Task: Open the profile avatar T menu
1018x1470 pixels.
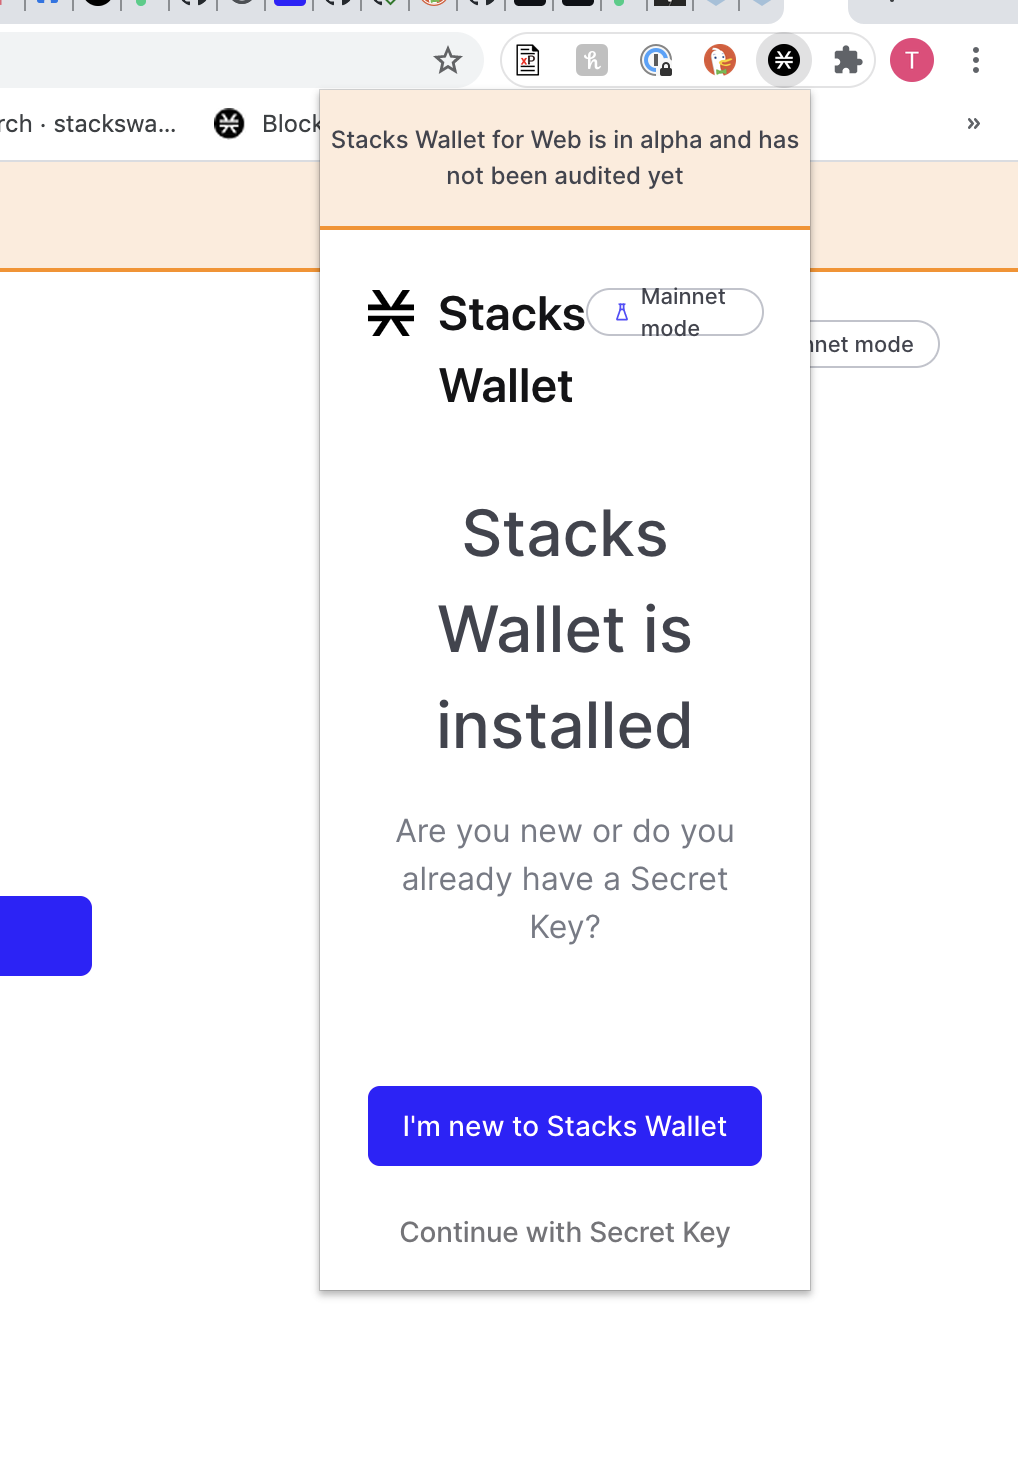Action: click(911, 60)
